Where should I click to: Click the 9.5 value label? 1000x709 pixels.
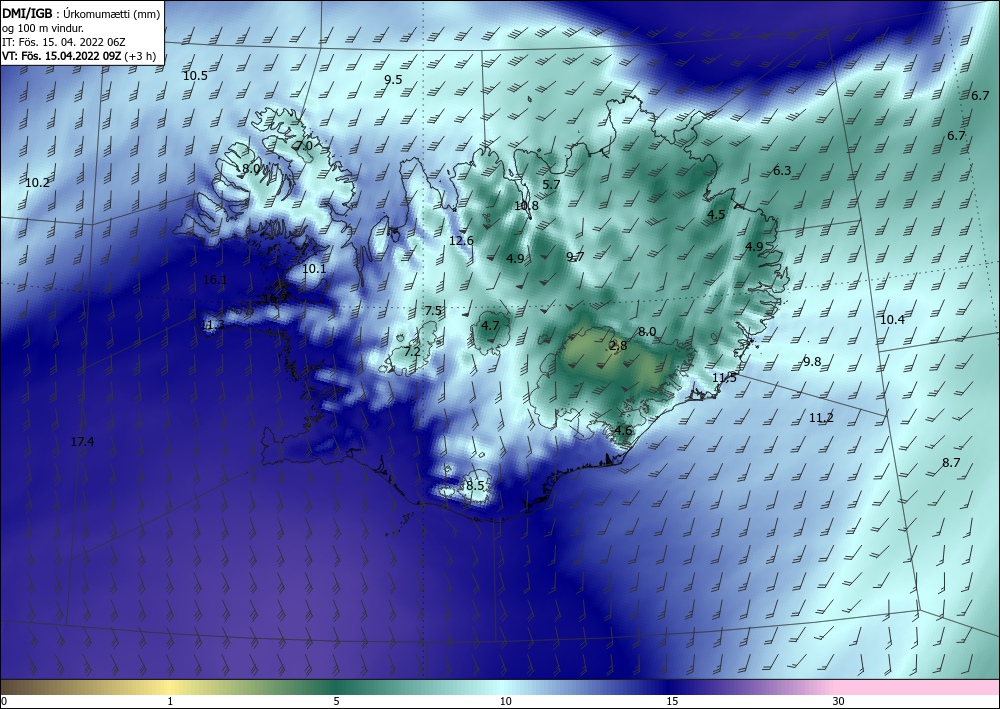click(x=393, y=80)
